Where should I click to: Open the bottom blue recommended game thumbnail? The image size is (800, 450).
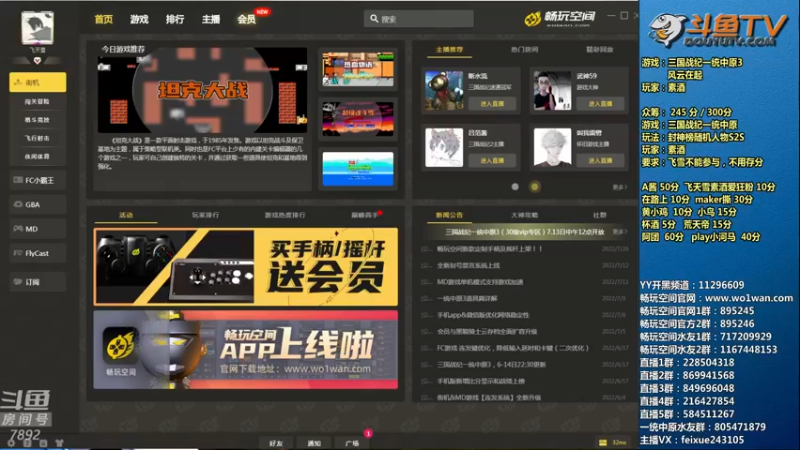(x=358, y=168)
